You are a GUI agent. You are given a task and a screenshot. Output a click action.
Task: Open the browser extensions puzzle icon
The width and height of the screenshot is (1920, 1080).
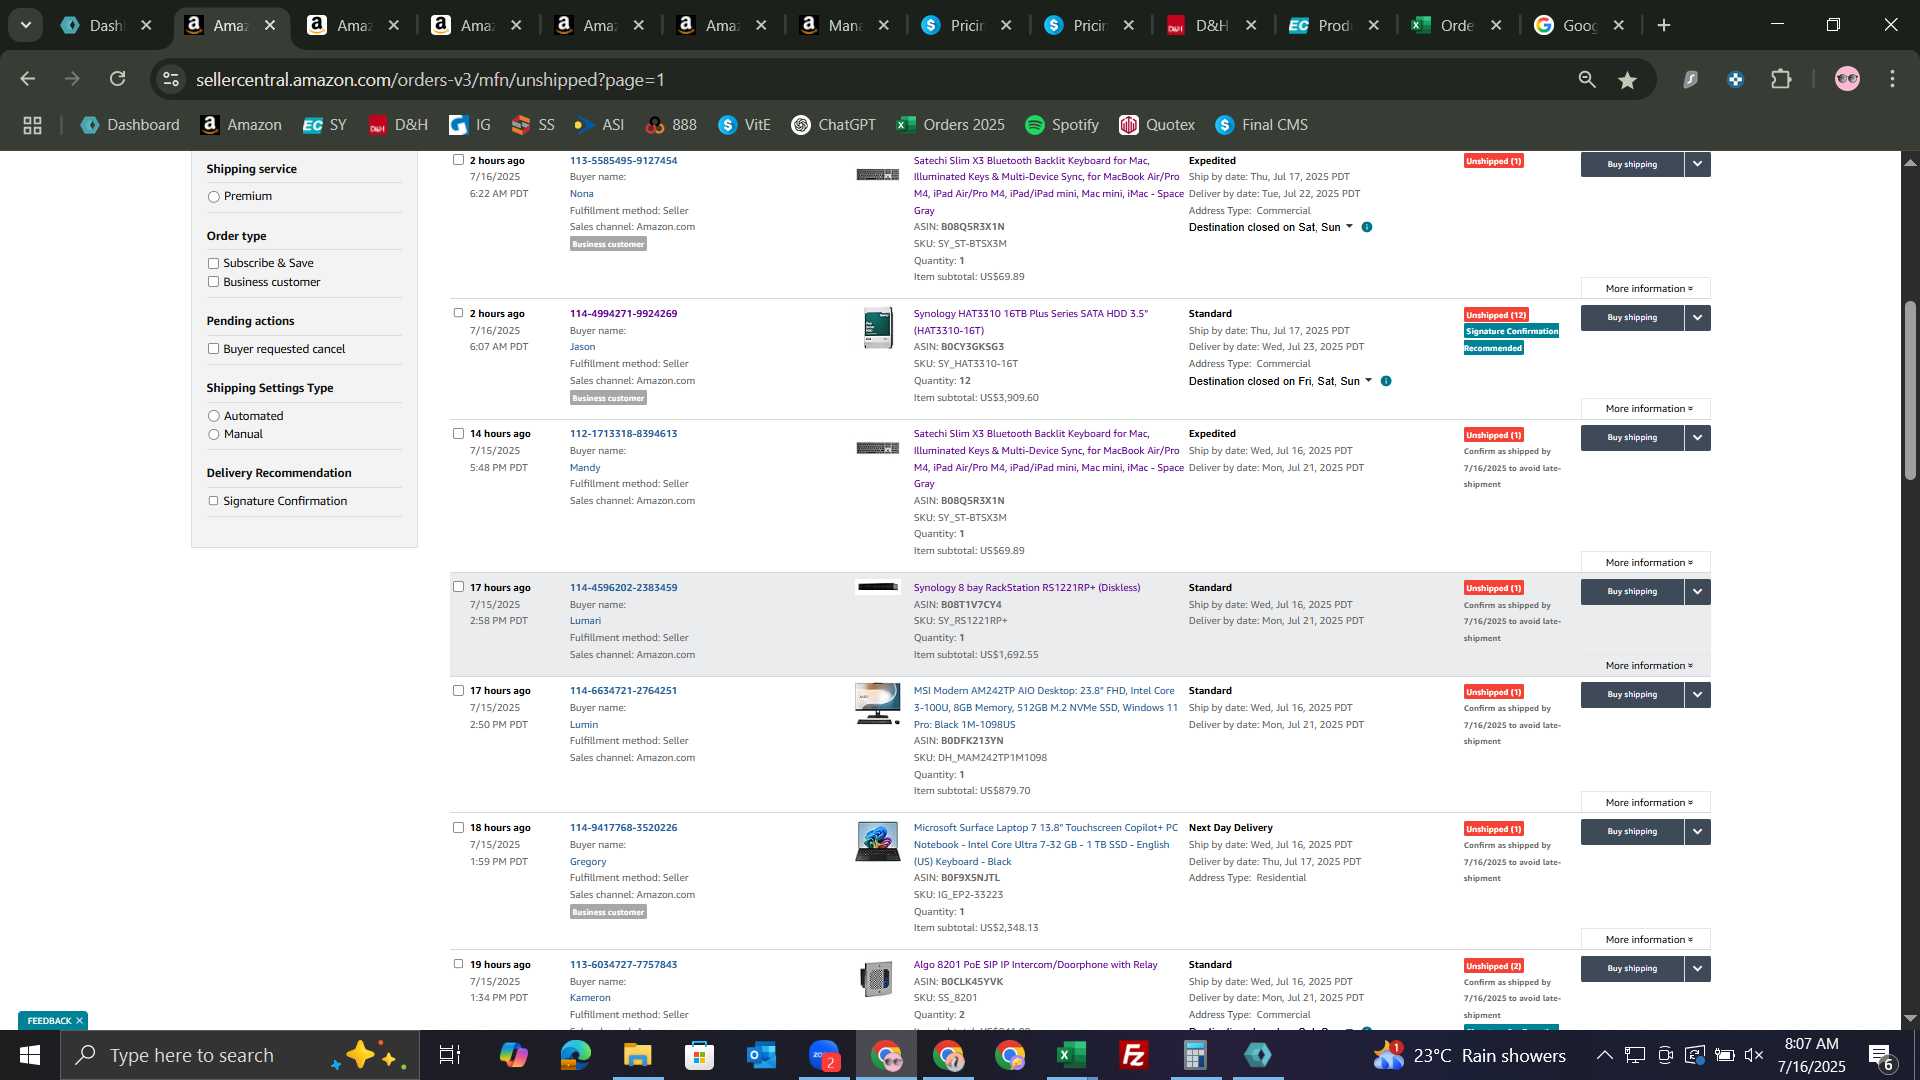tap(1781, 79)
